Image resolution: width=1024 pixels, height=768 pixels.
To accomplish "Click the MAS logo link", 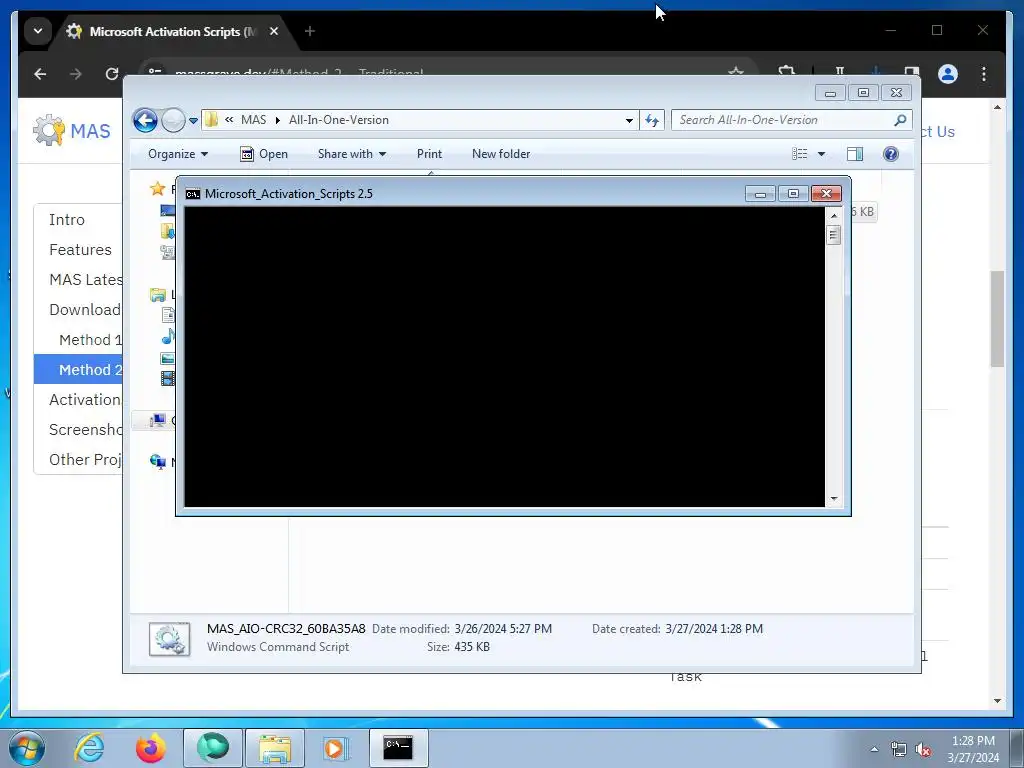I will pos(72,131).
